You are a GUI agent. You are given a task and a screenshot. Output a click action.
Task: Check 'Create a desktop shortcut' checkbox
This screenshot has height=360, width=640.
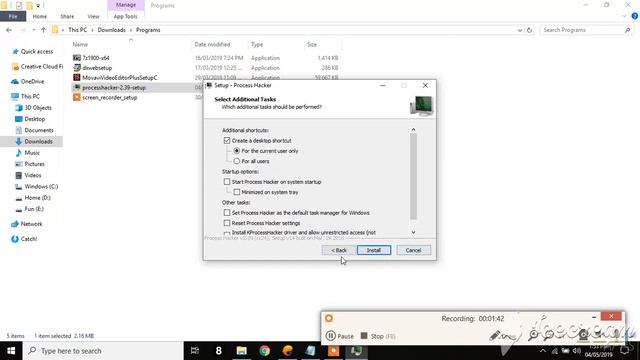tap(227, 140)
